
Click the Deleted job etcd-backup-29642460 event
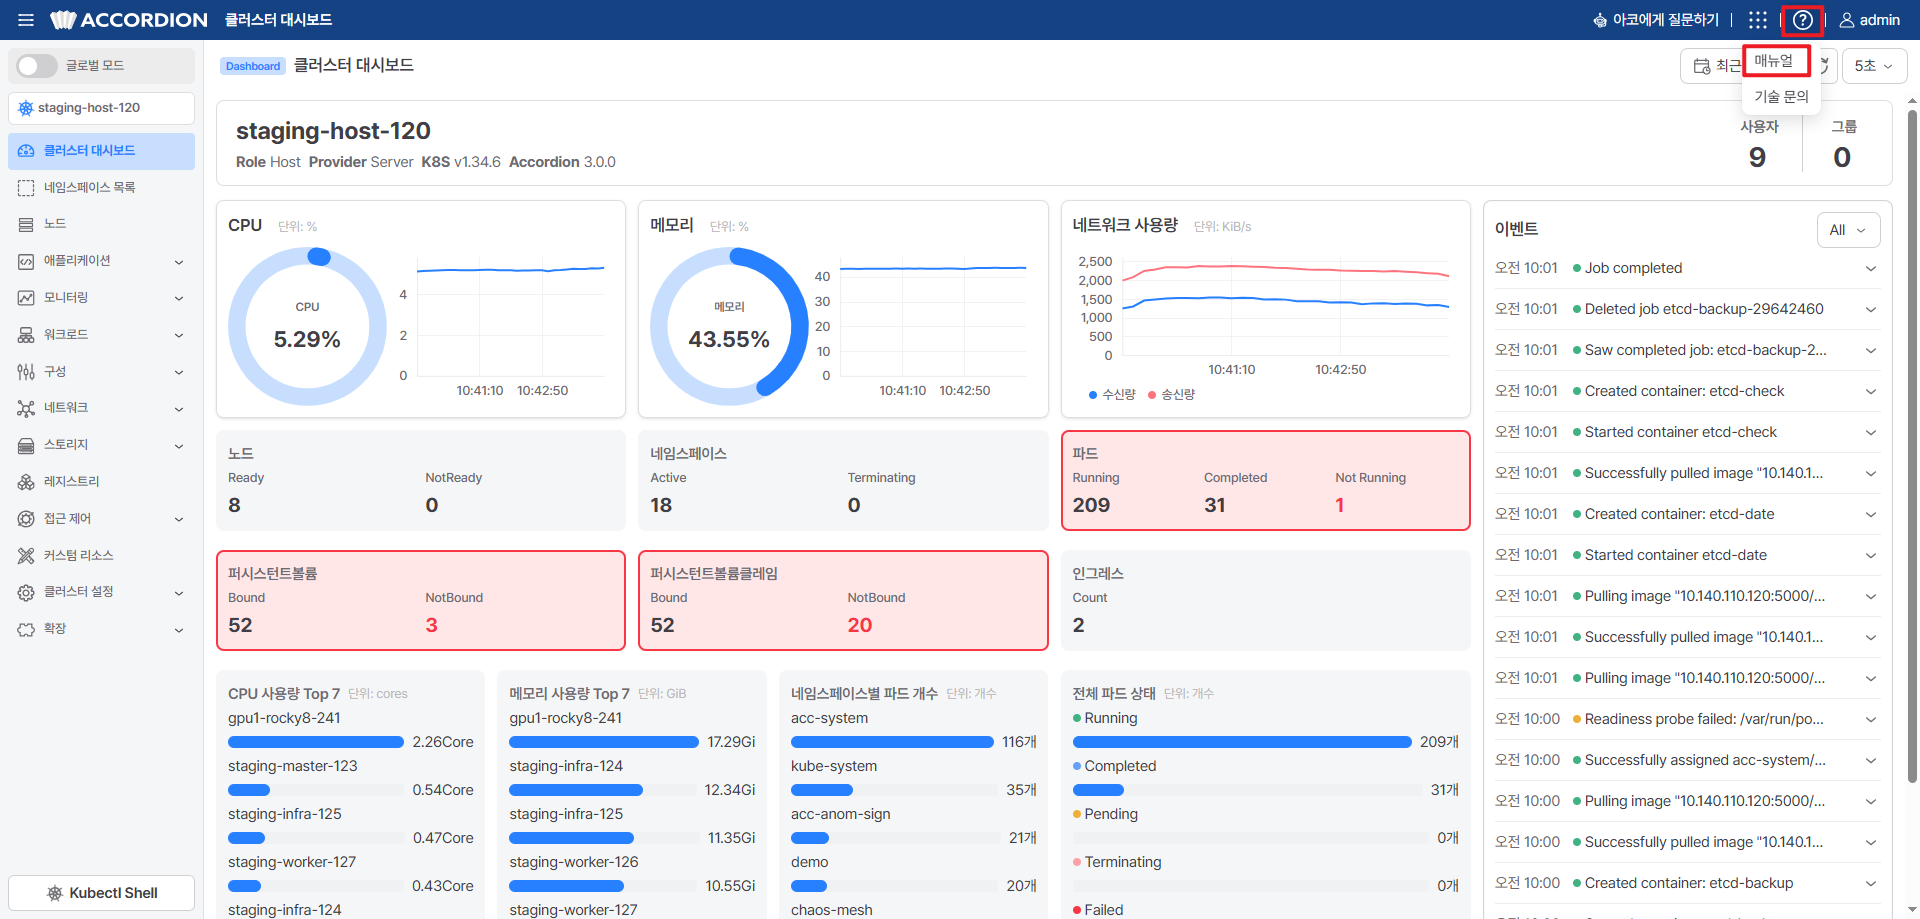[x=1687, y=309]
